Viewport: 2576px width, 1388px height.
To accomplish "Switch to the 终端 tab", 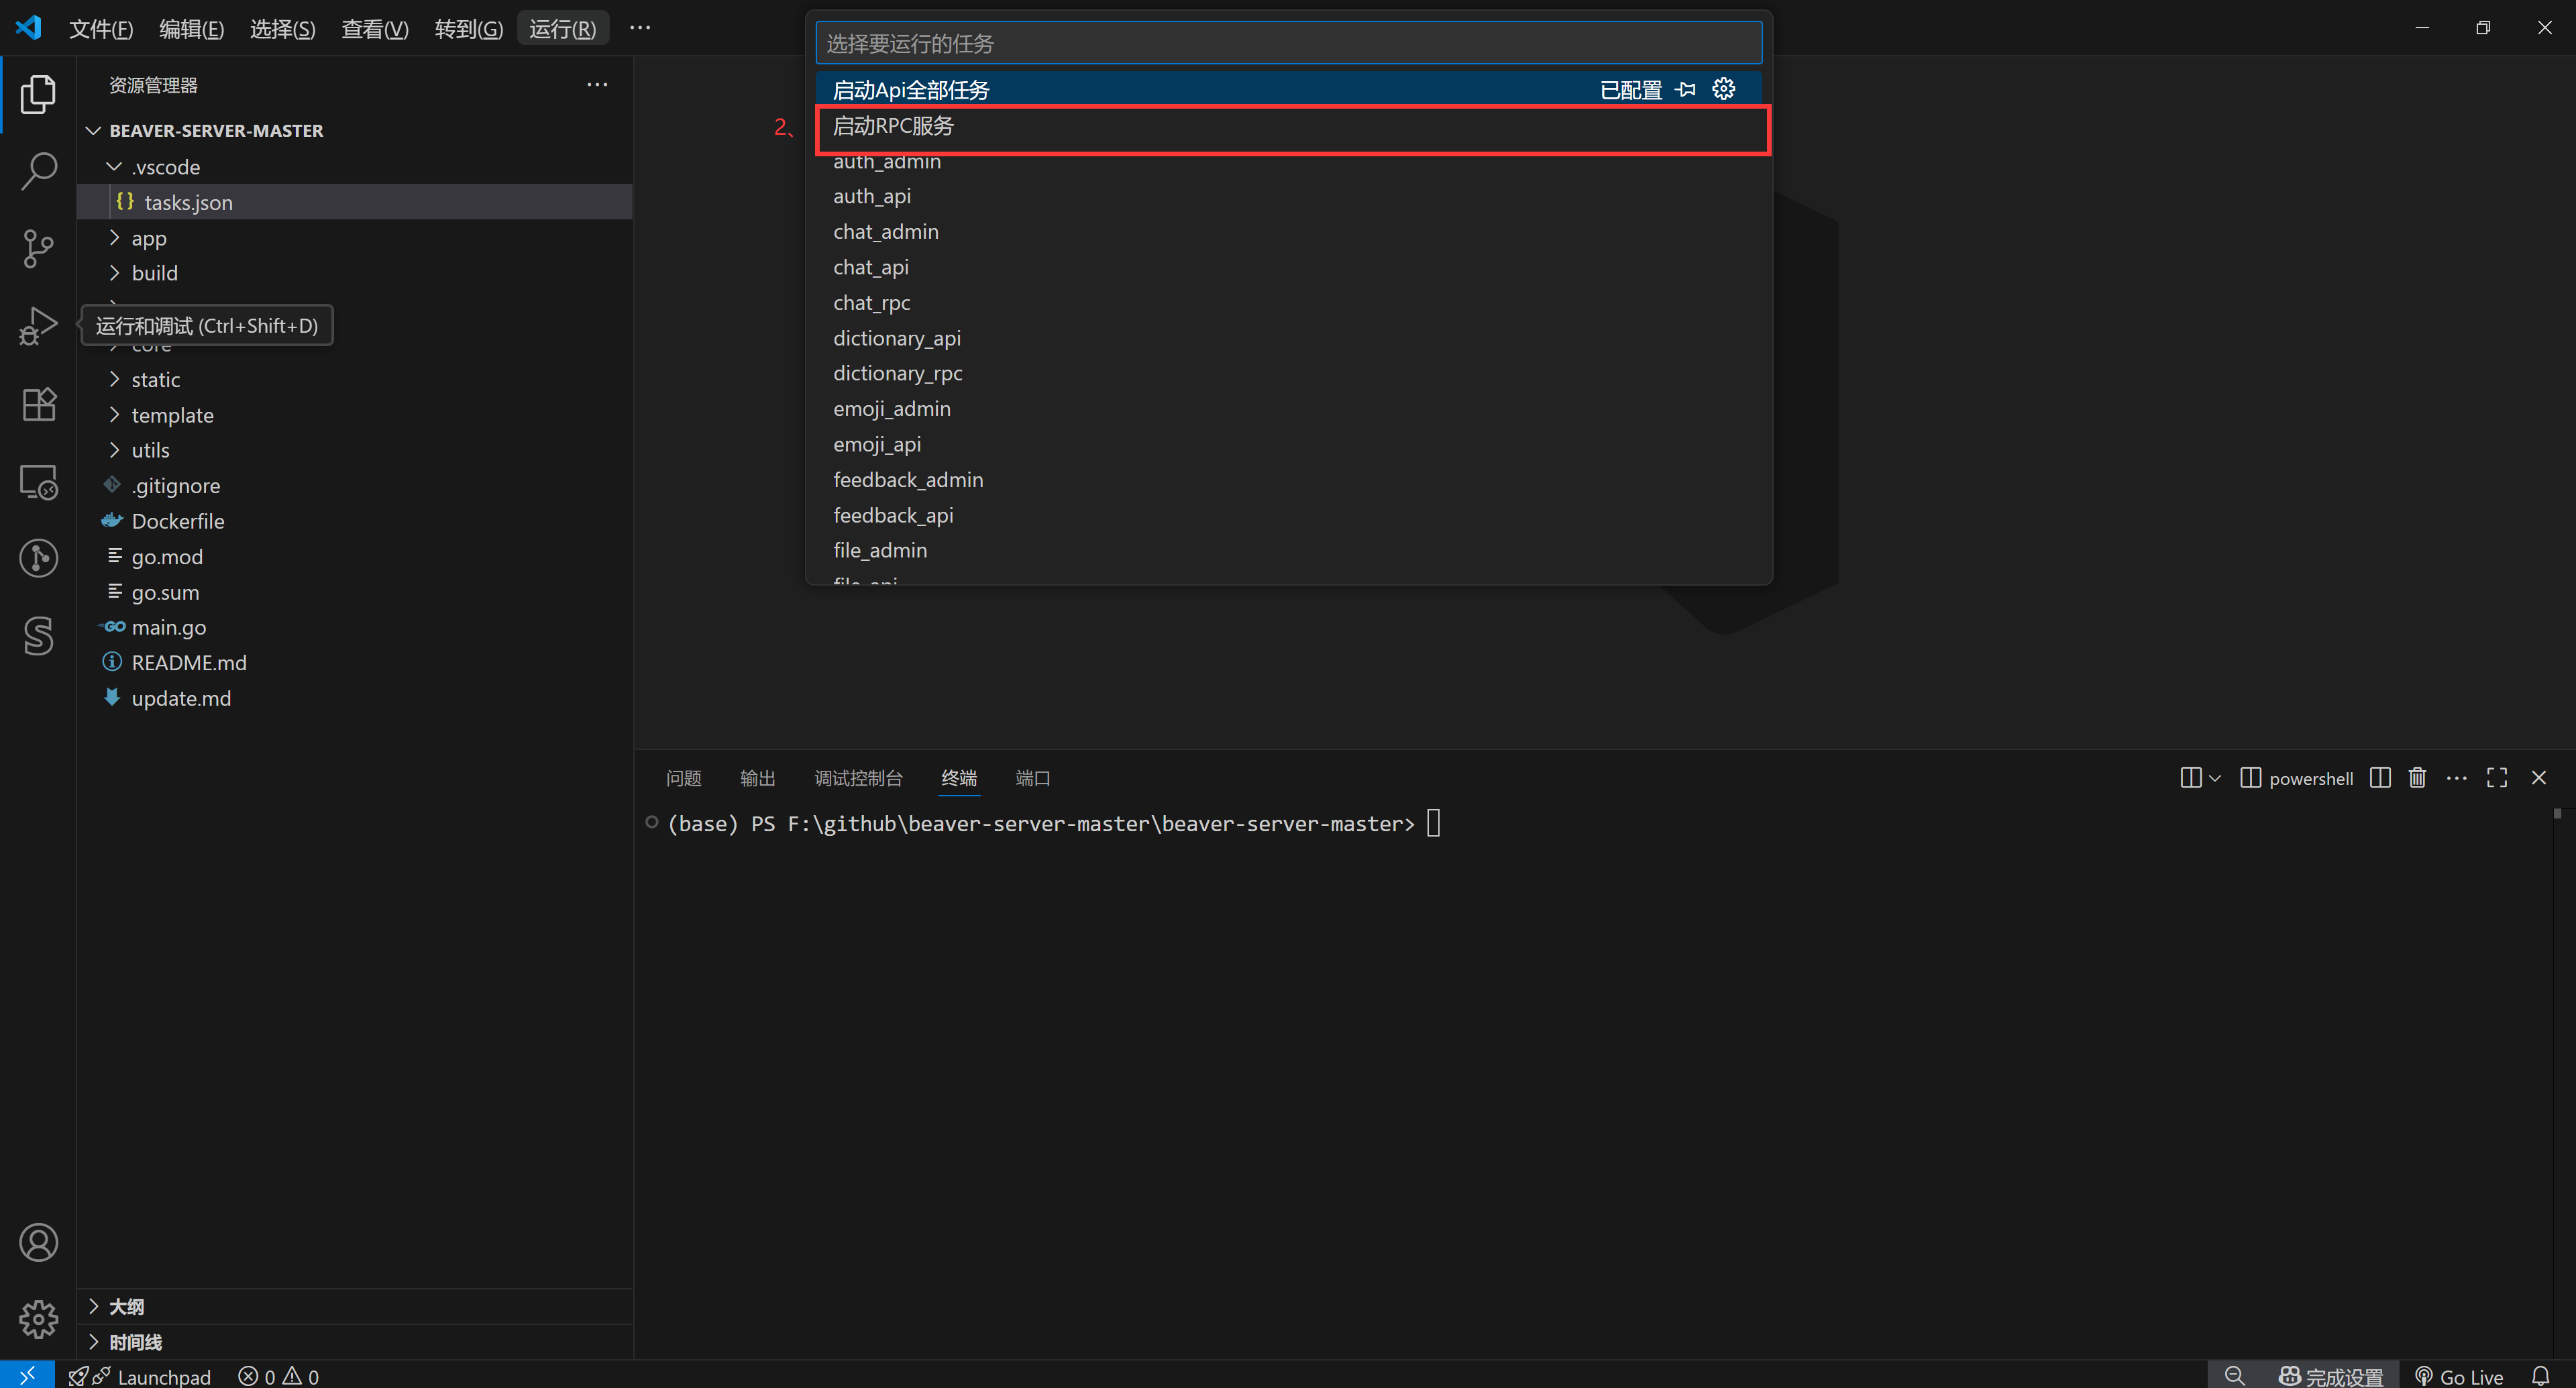I will tap(959, 778).
